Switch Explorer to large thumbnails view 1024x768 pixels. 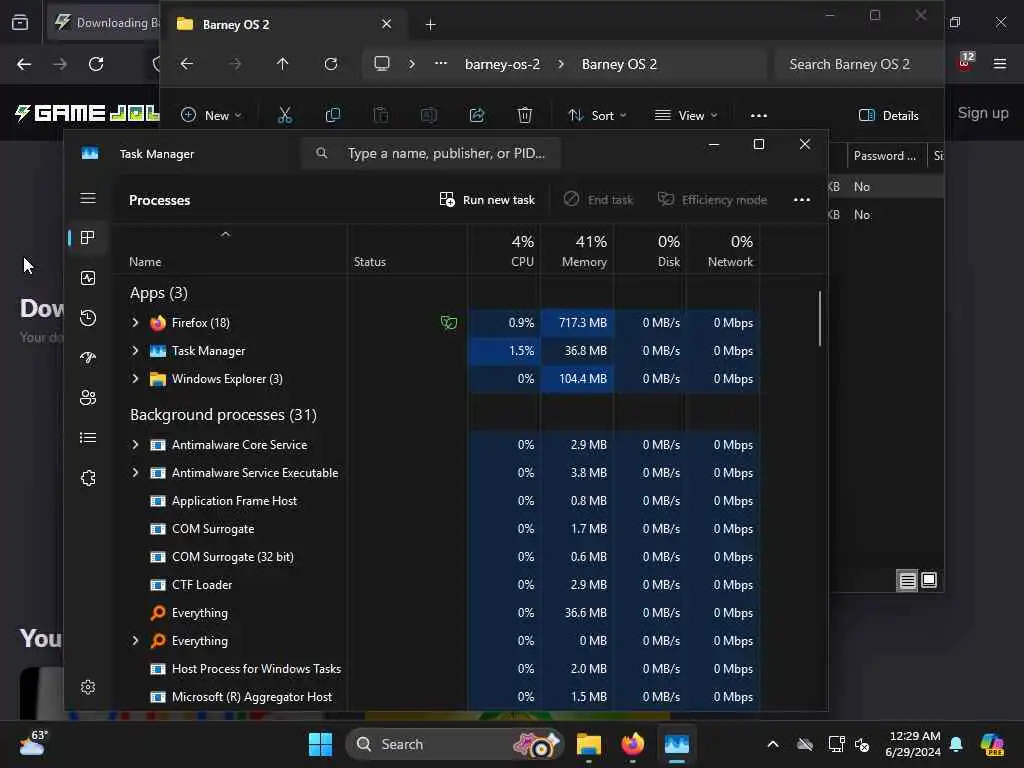pos(929,581)
